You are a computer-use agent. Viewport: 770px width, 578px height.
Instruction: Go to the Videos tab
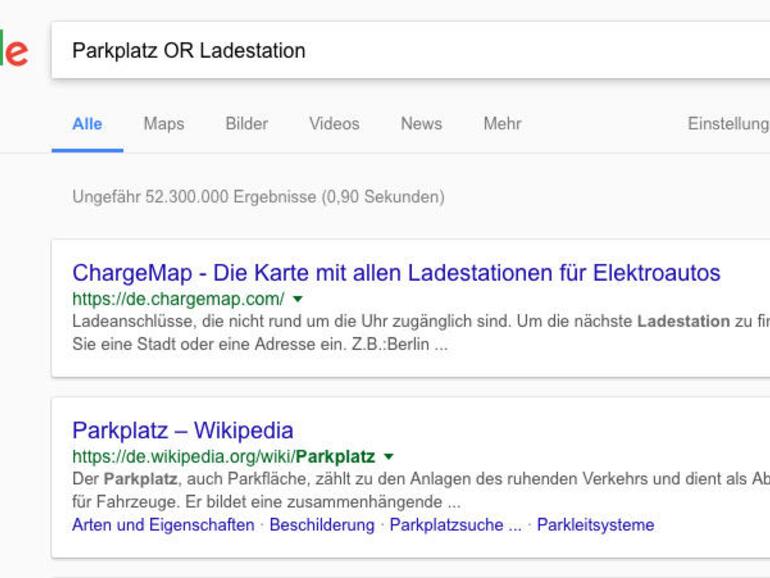tap(334, 124)
